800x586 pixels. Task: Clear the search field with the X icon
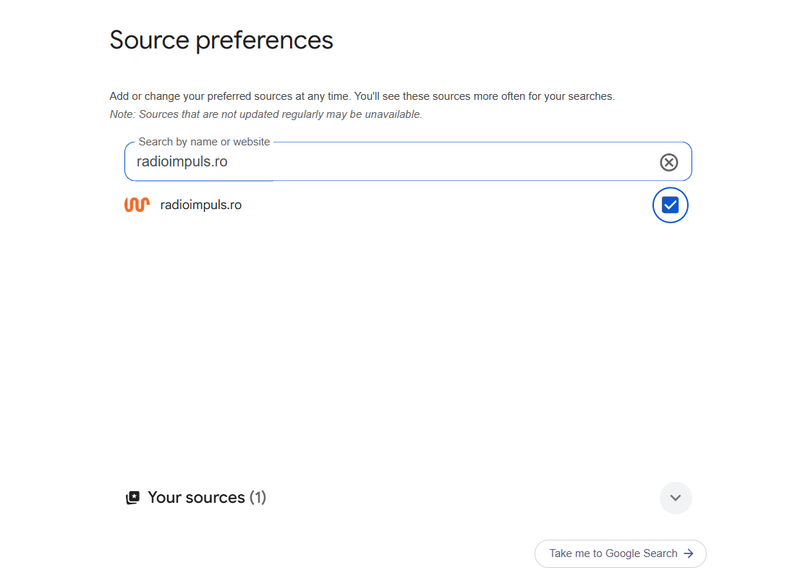tap(668, 162)
